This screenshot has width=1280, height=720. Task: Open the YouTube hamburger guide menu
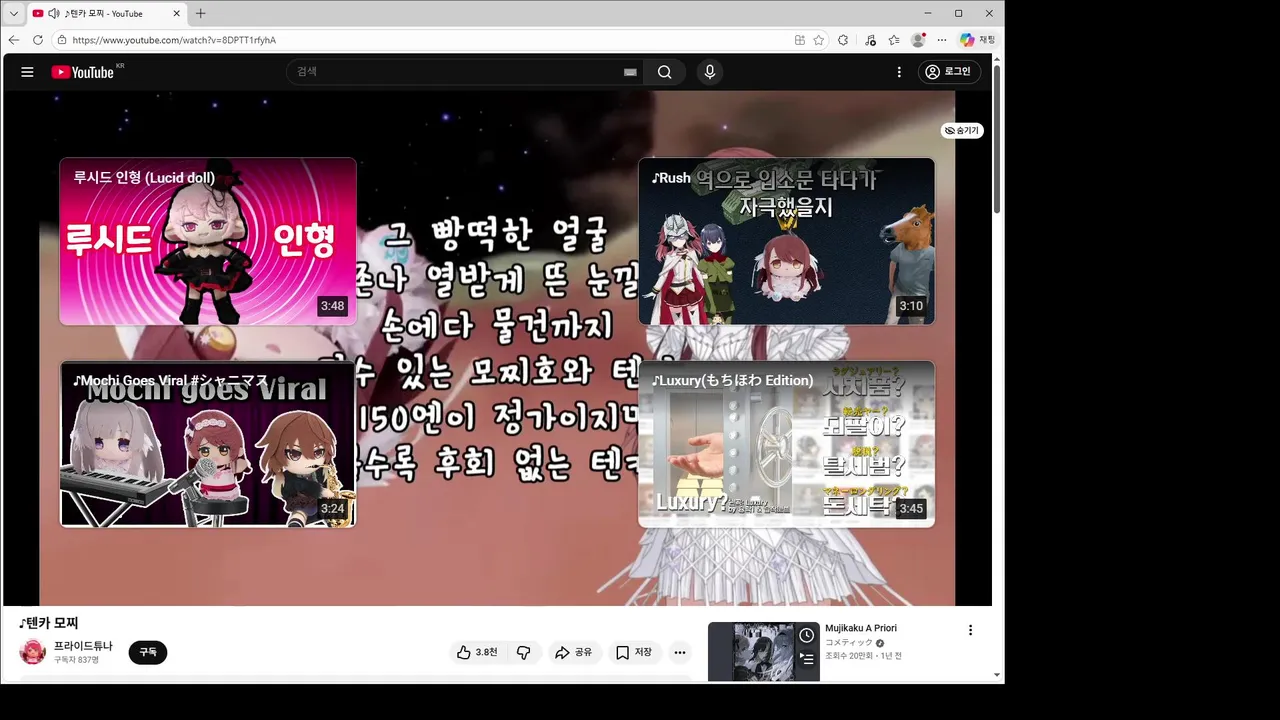(x=27, y=72)
